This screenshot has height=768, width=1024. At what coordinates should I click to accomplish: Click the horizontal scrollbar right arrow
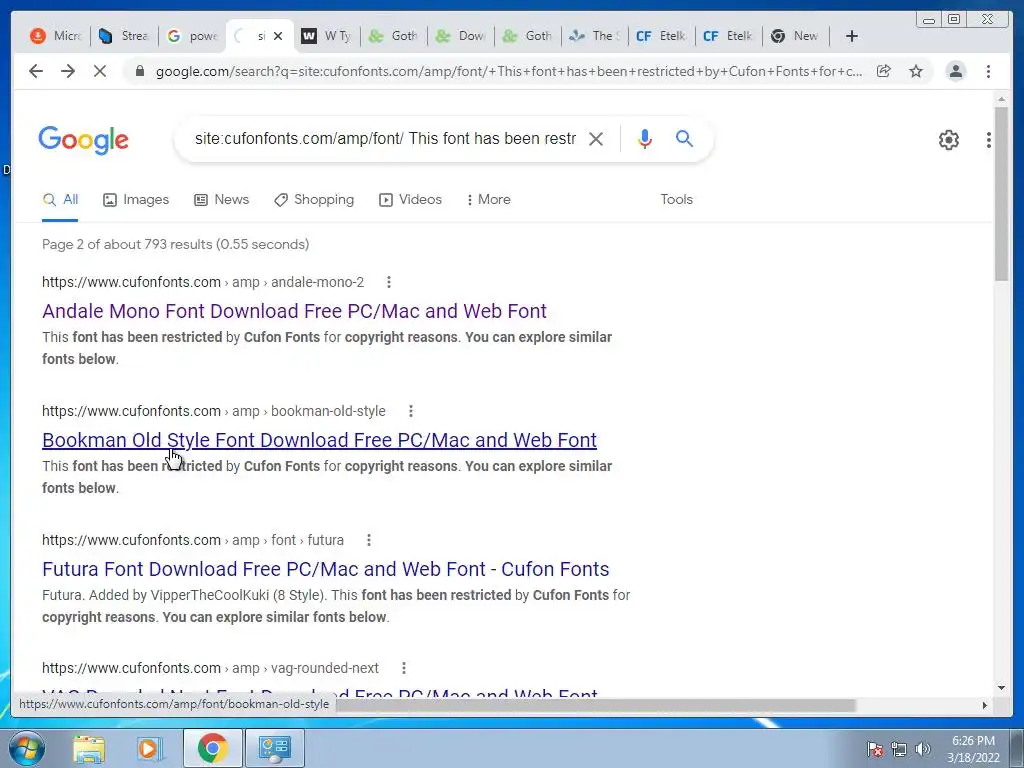[x=985, y=705]
